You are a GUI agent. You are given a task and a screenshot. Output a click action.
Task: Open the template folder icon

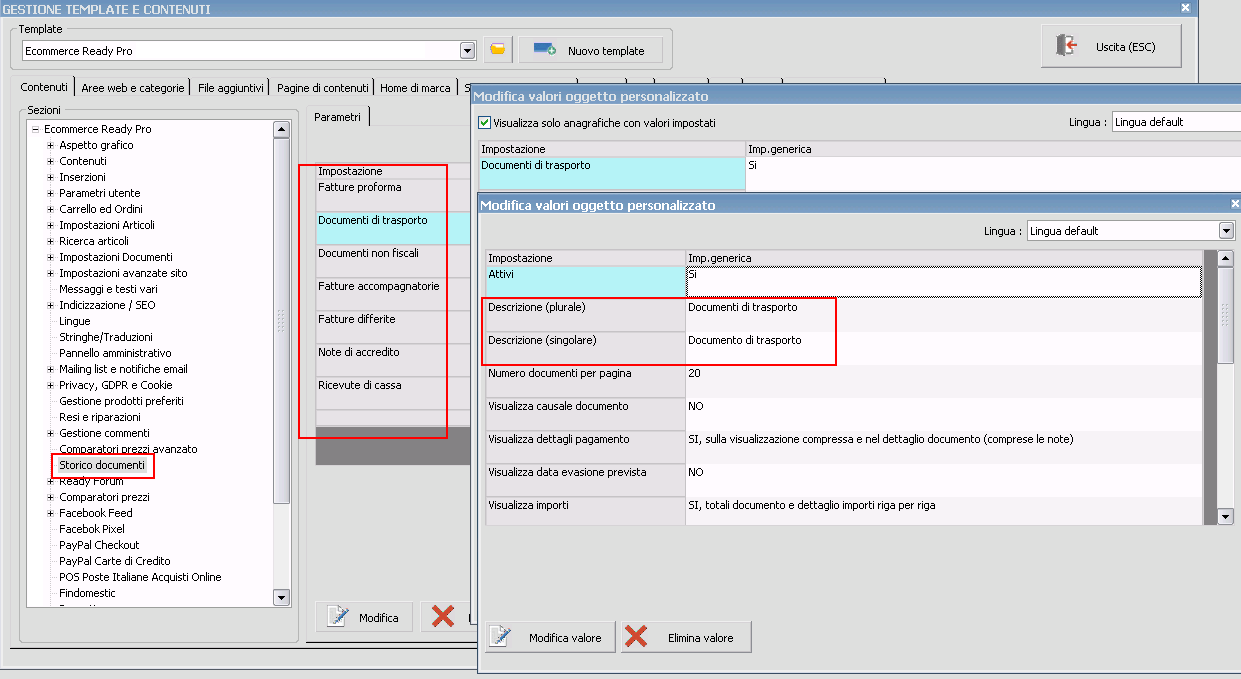(x=497, y=49)
